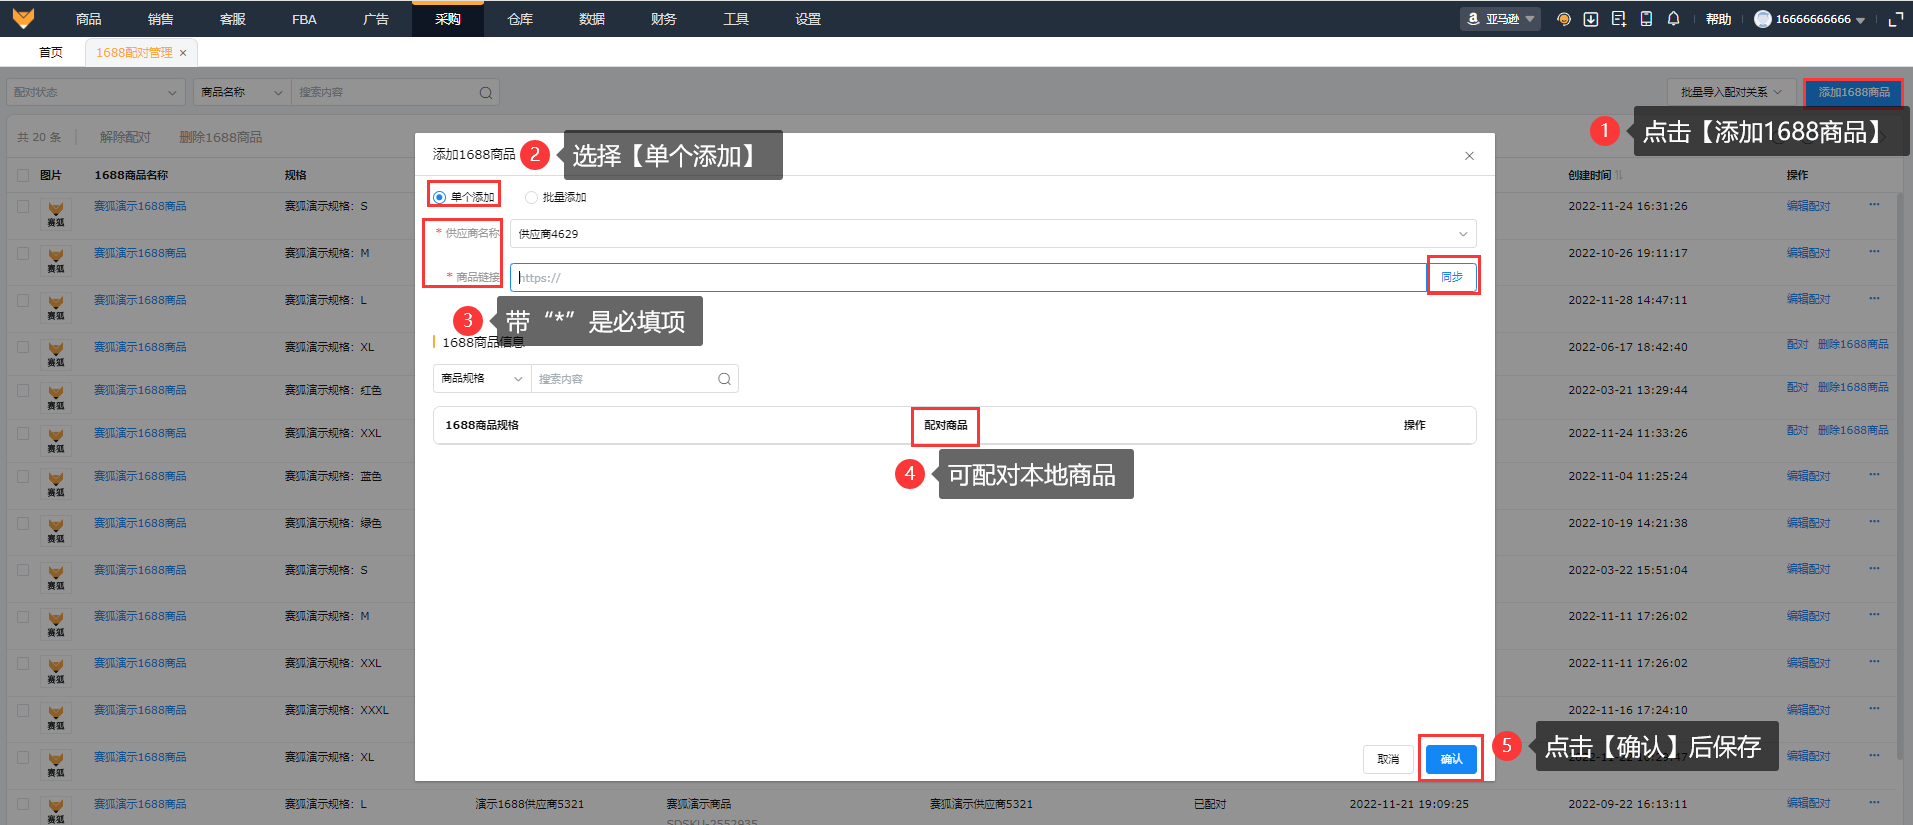This screenshot has width=1913, height=825.
Task: Open the customer service headset icon
Action: click(x=1564, y=19)
